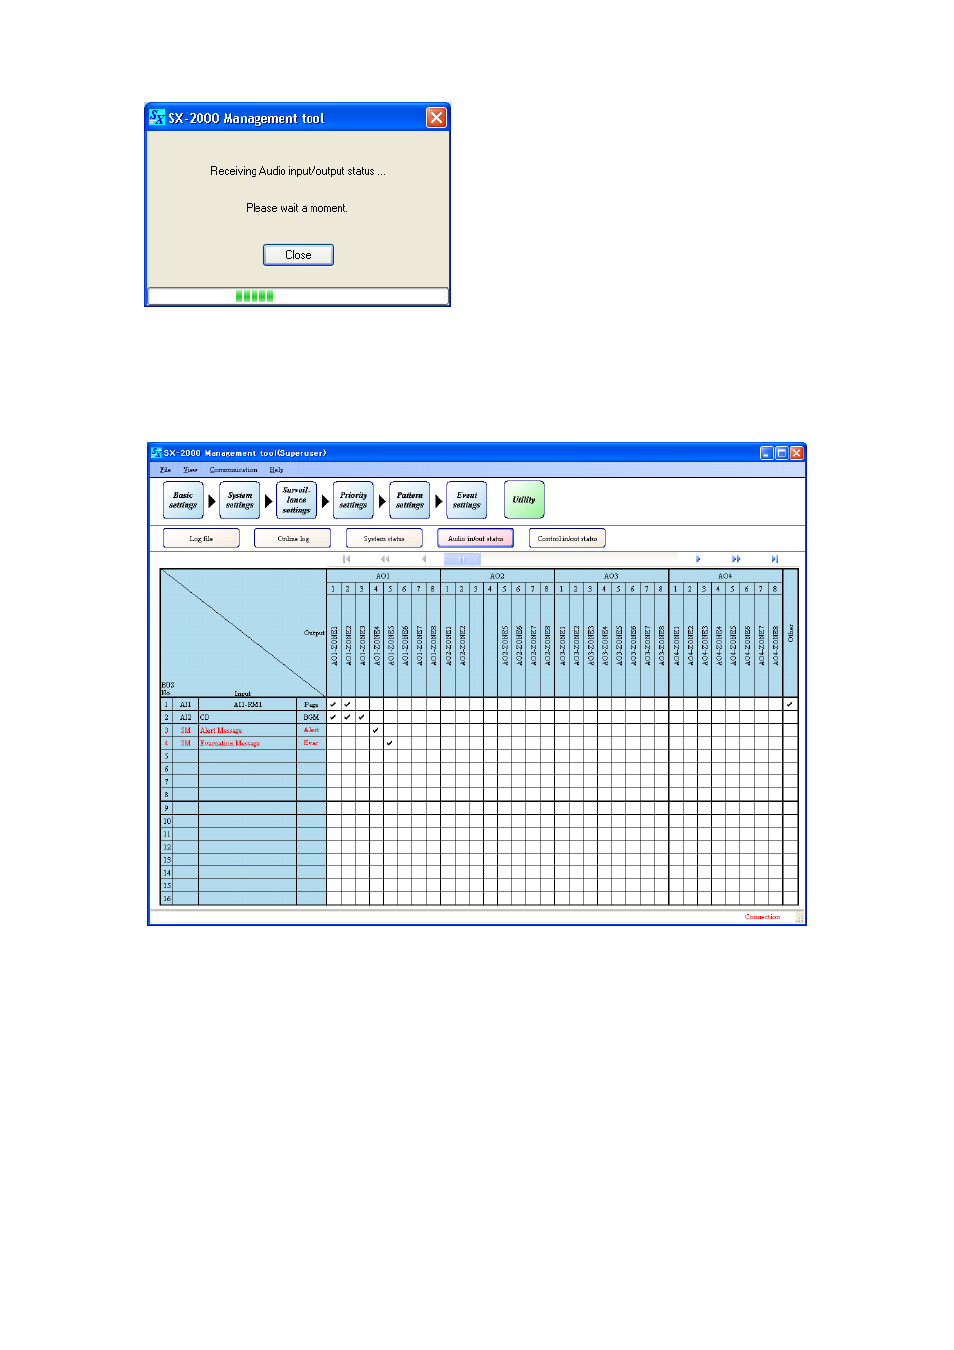Image resolution: width=954 pixels, height=1350 pixels.
Task: Select the Alert Message input row
Action: (x=247, y=730)
